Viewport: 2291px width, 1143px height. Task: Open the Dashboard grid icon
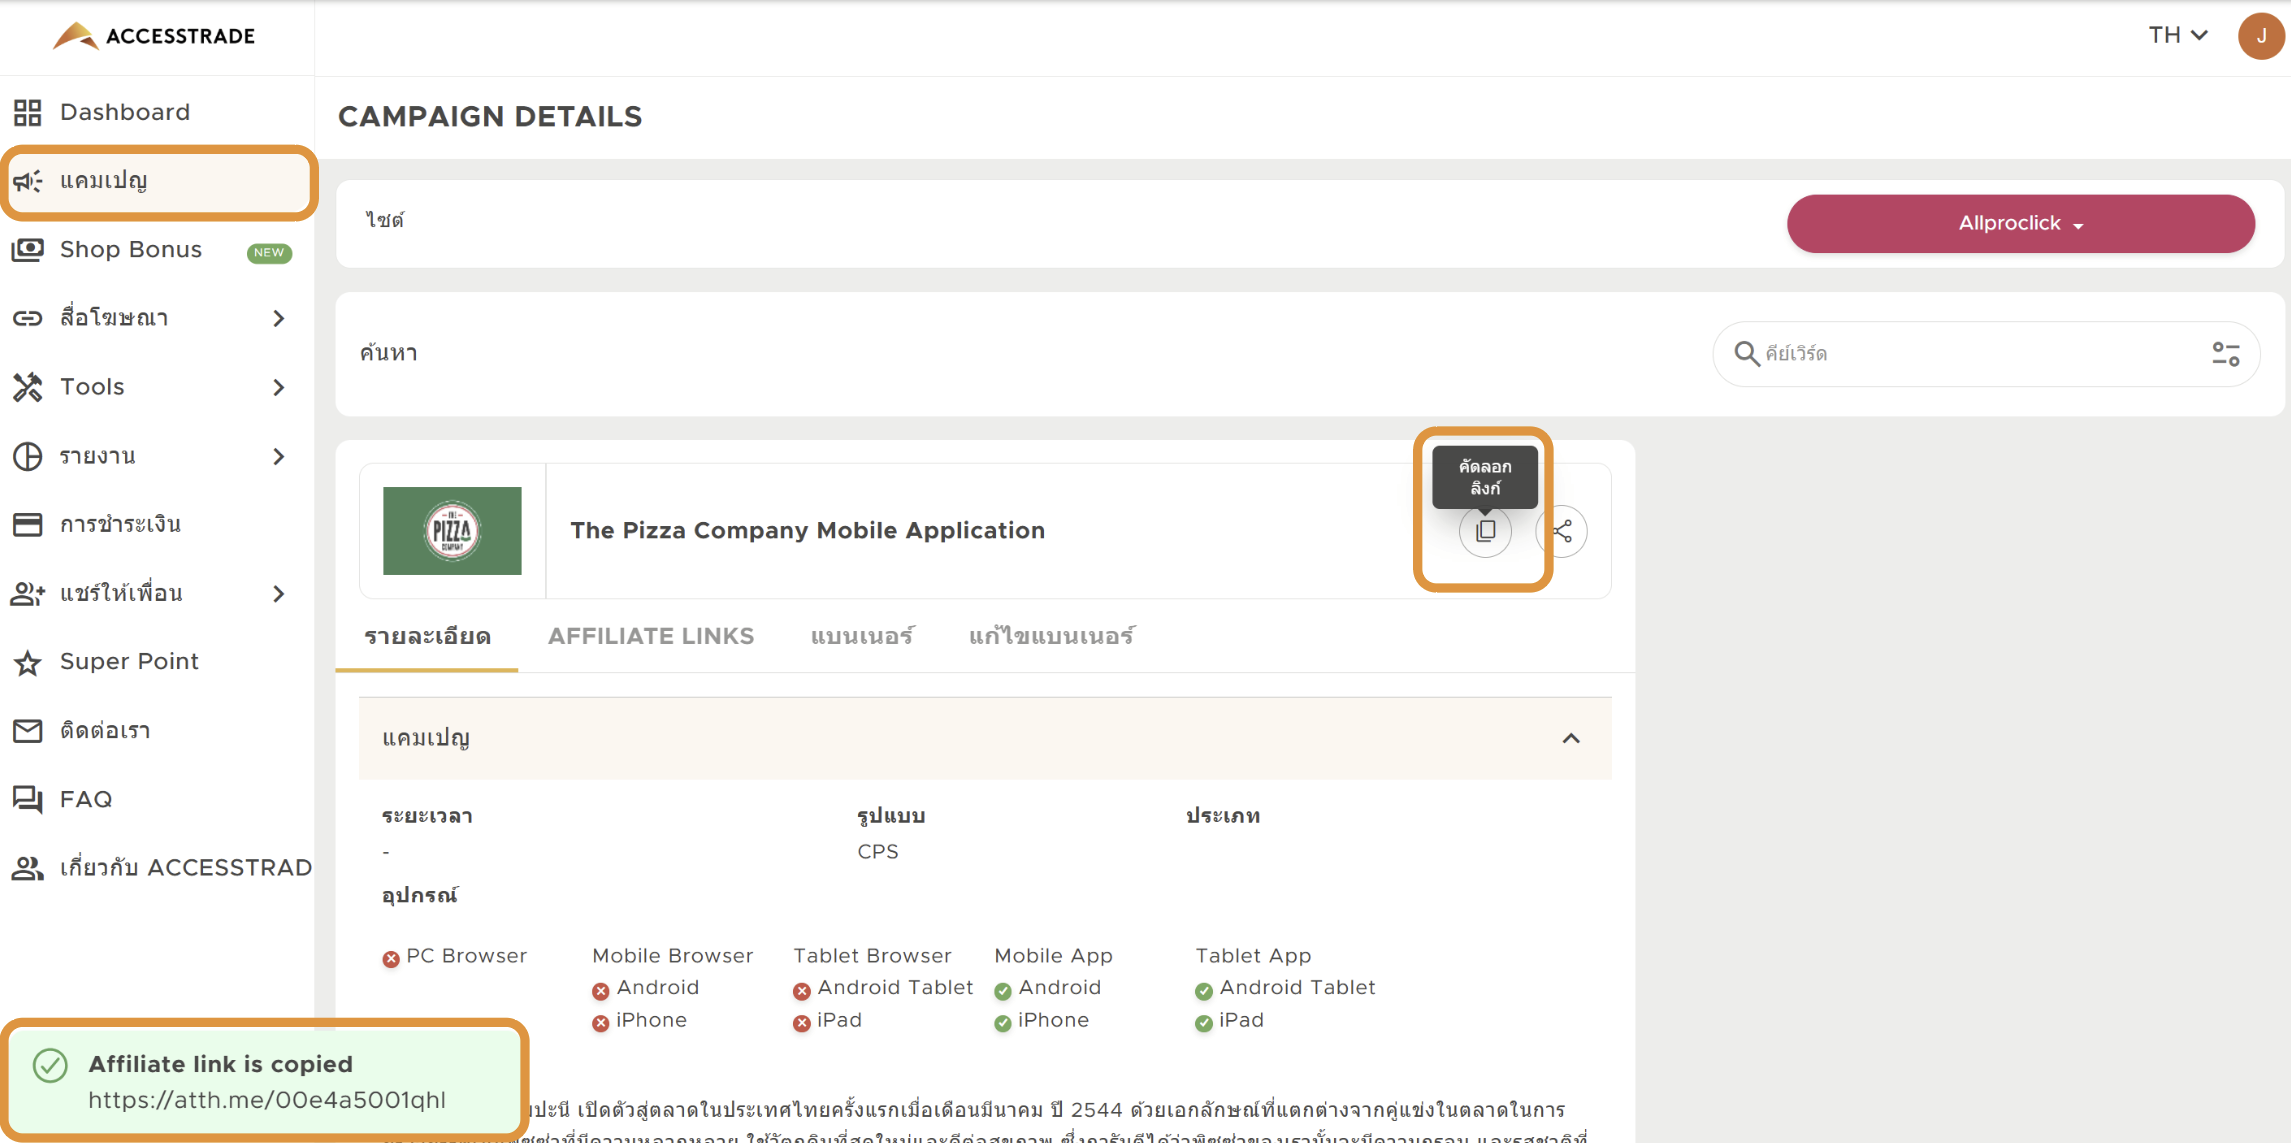28,112
